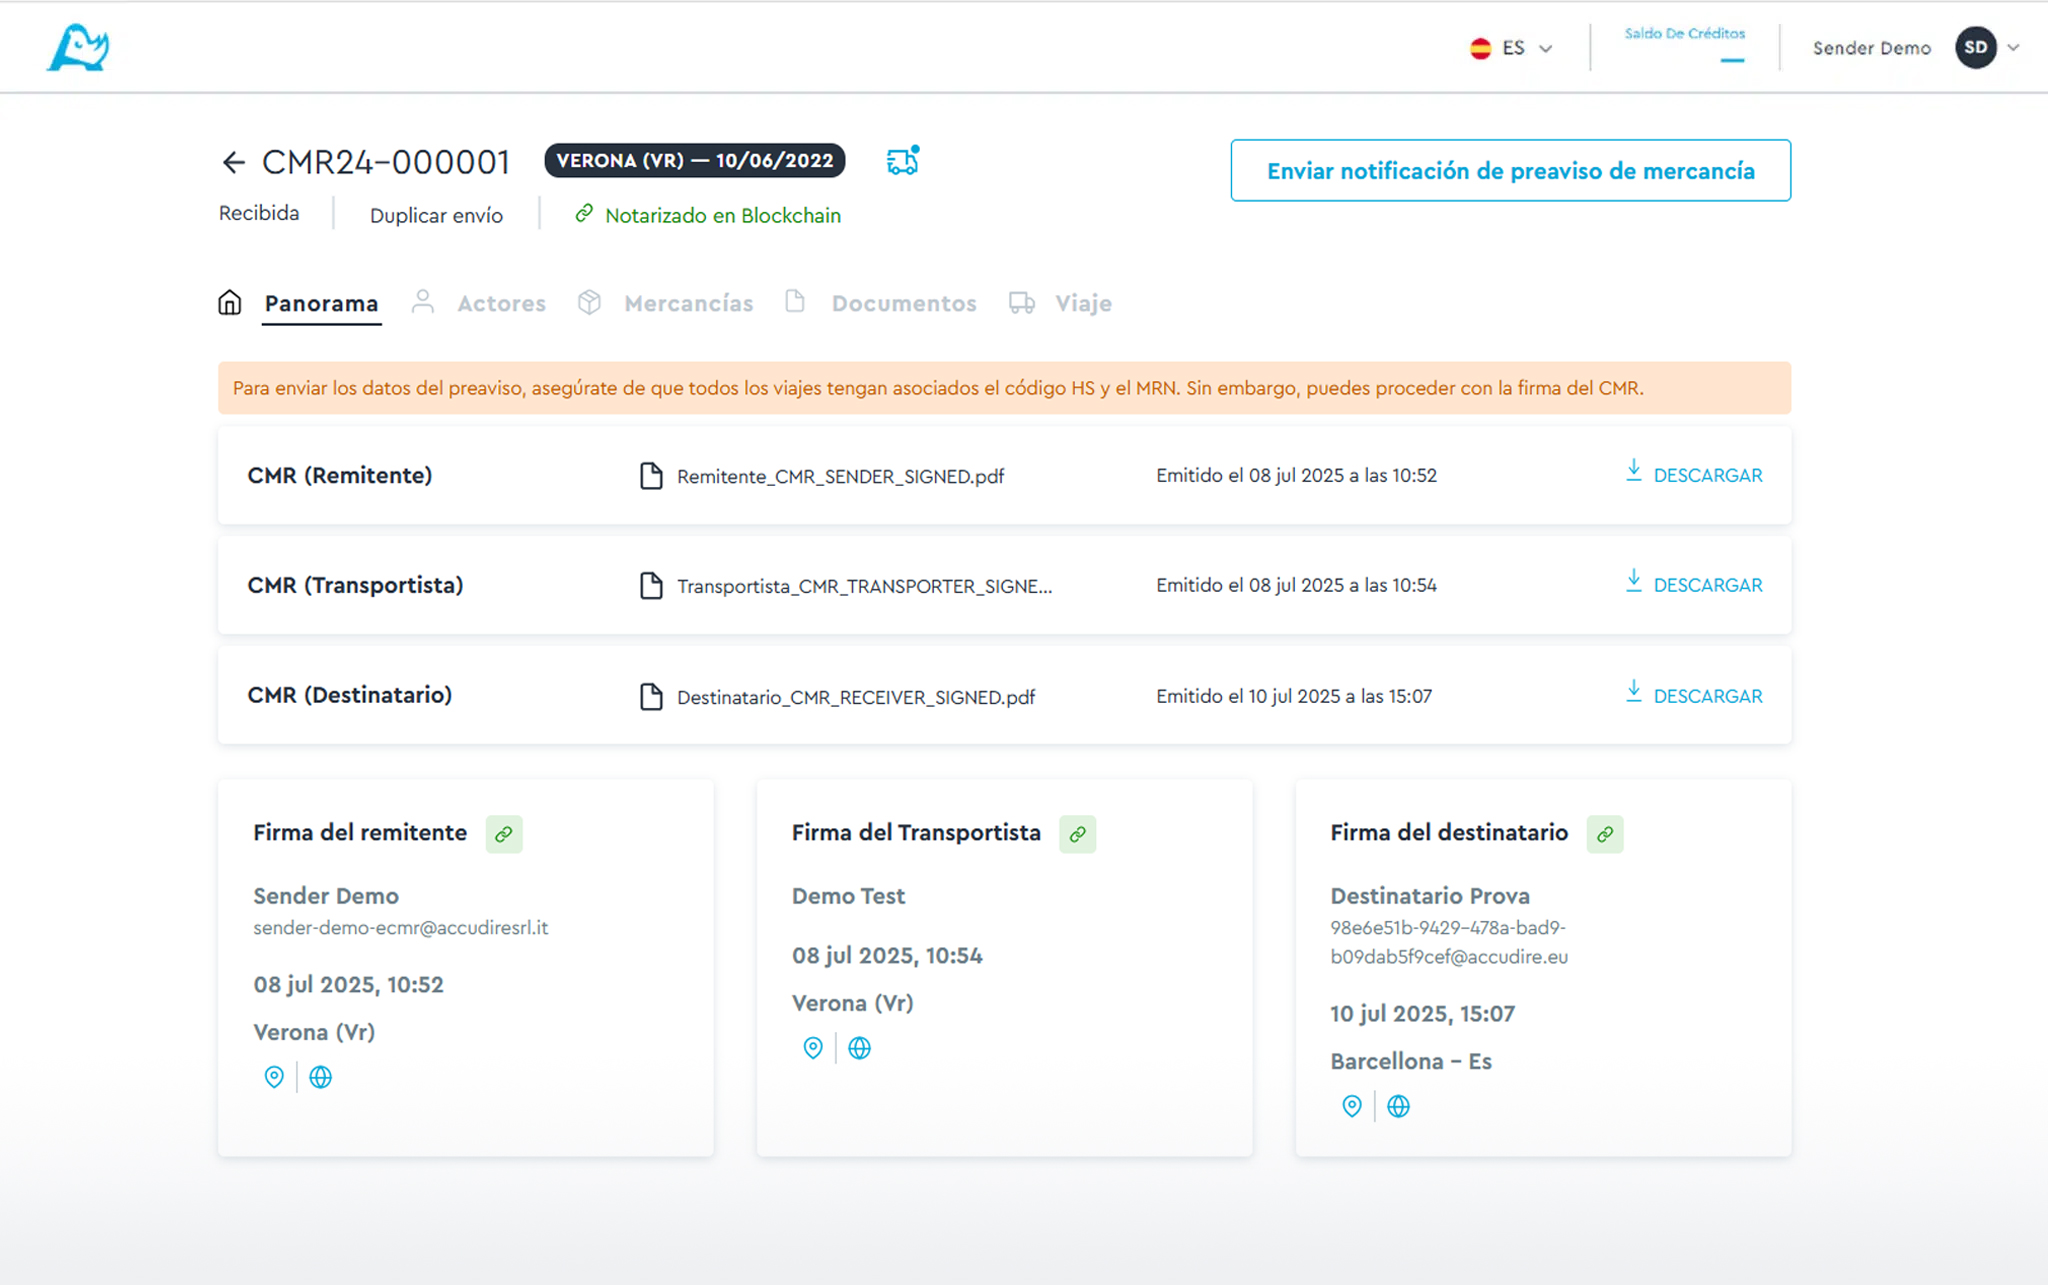This screenshot has height=1285, width=2048.
Task: Click globe icon in destinatario signature card
Action: (1398, 1106)
